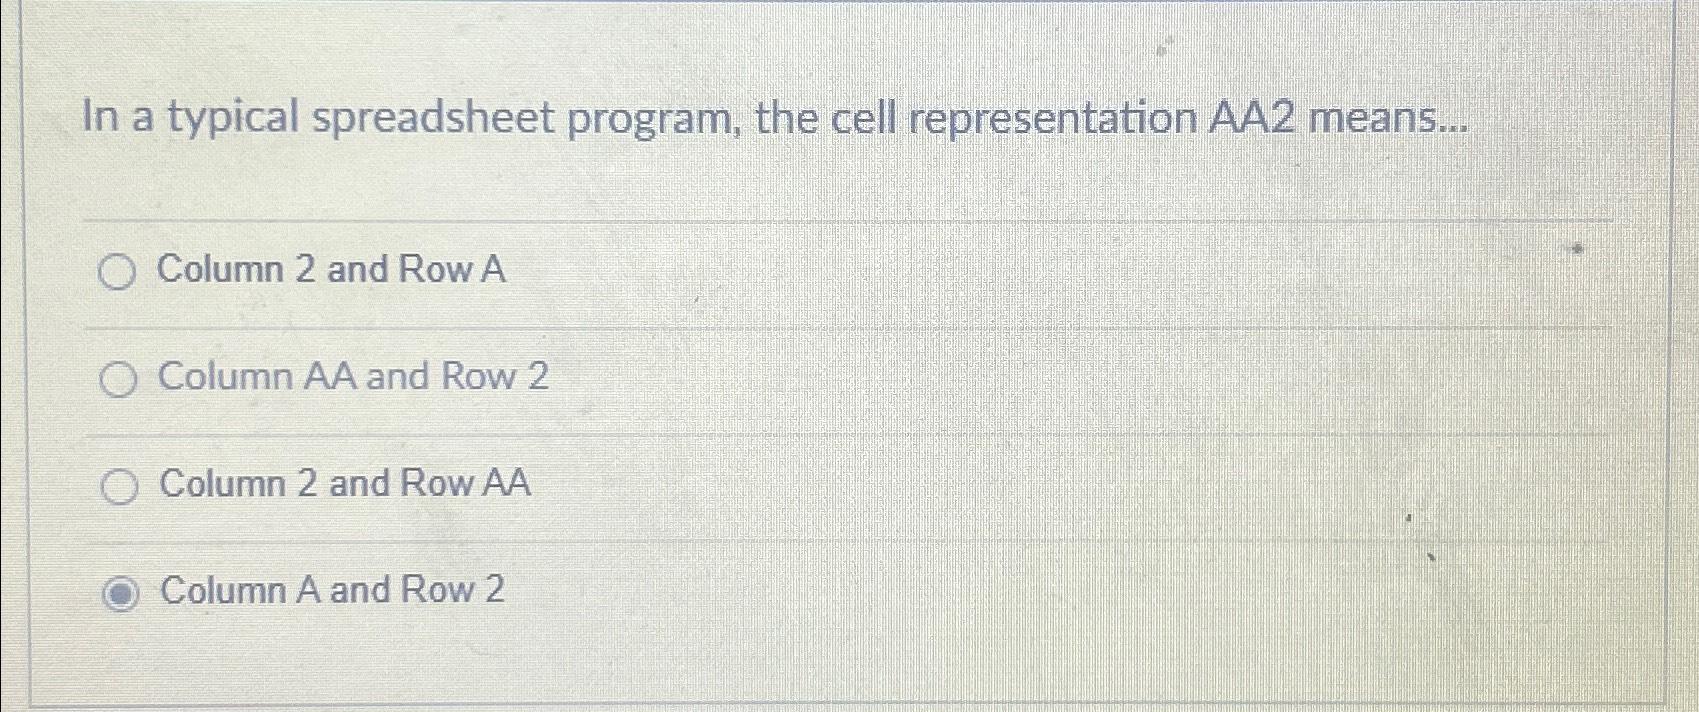The height and width of the screenshot is (712, 1699).
Task: Select the radio button for Column 2 and Row AA
Action: point(120,487)
